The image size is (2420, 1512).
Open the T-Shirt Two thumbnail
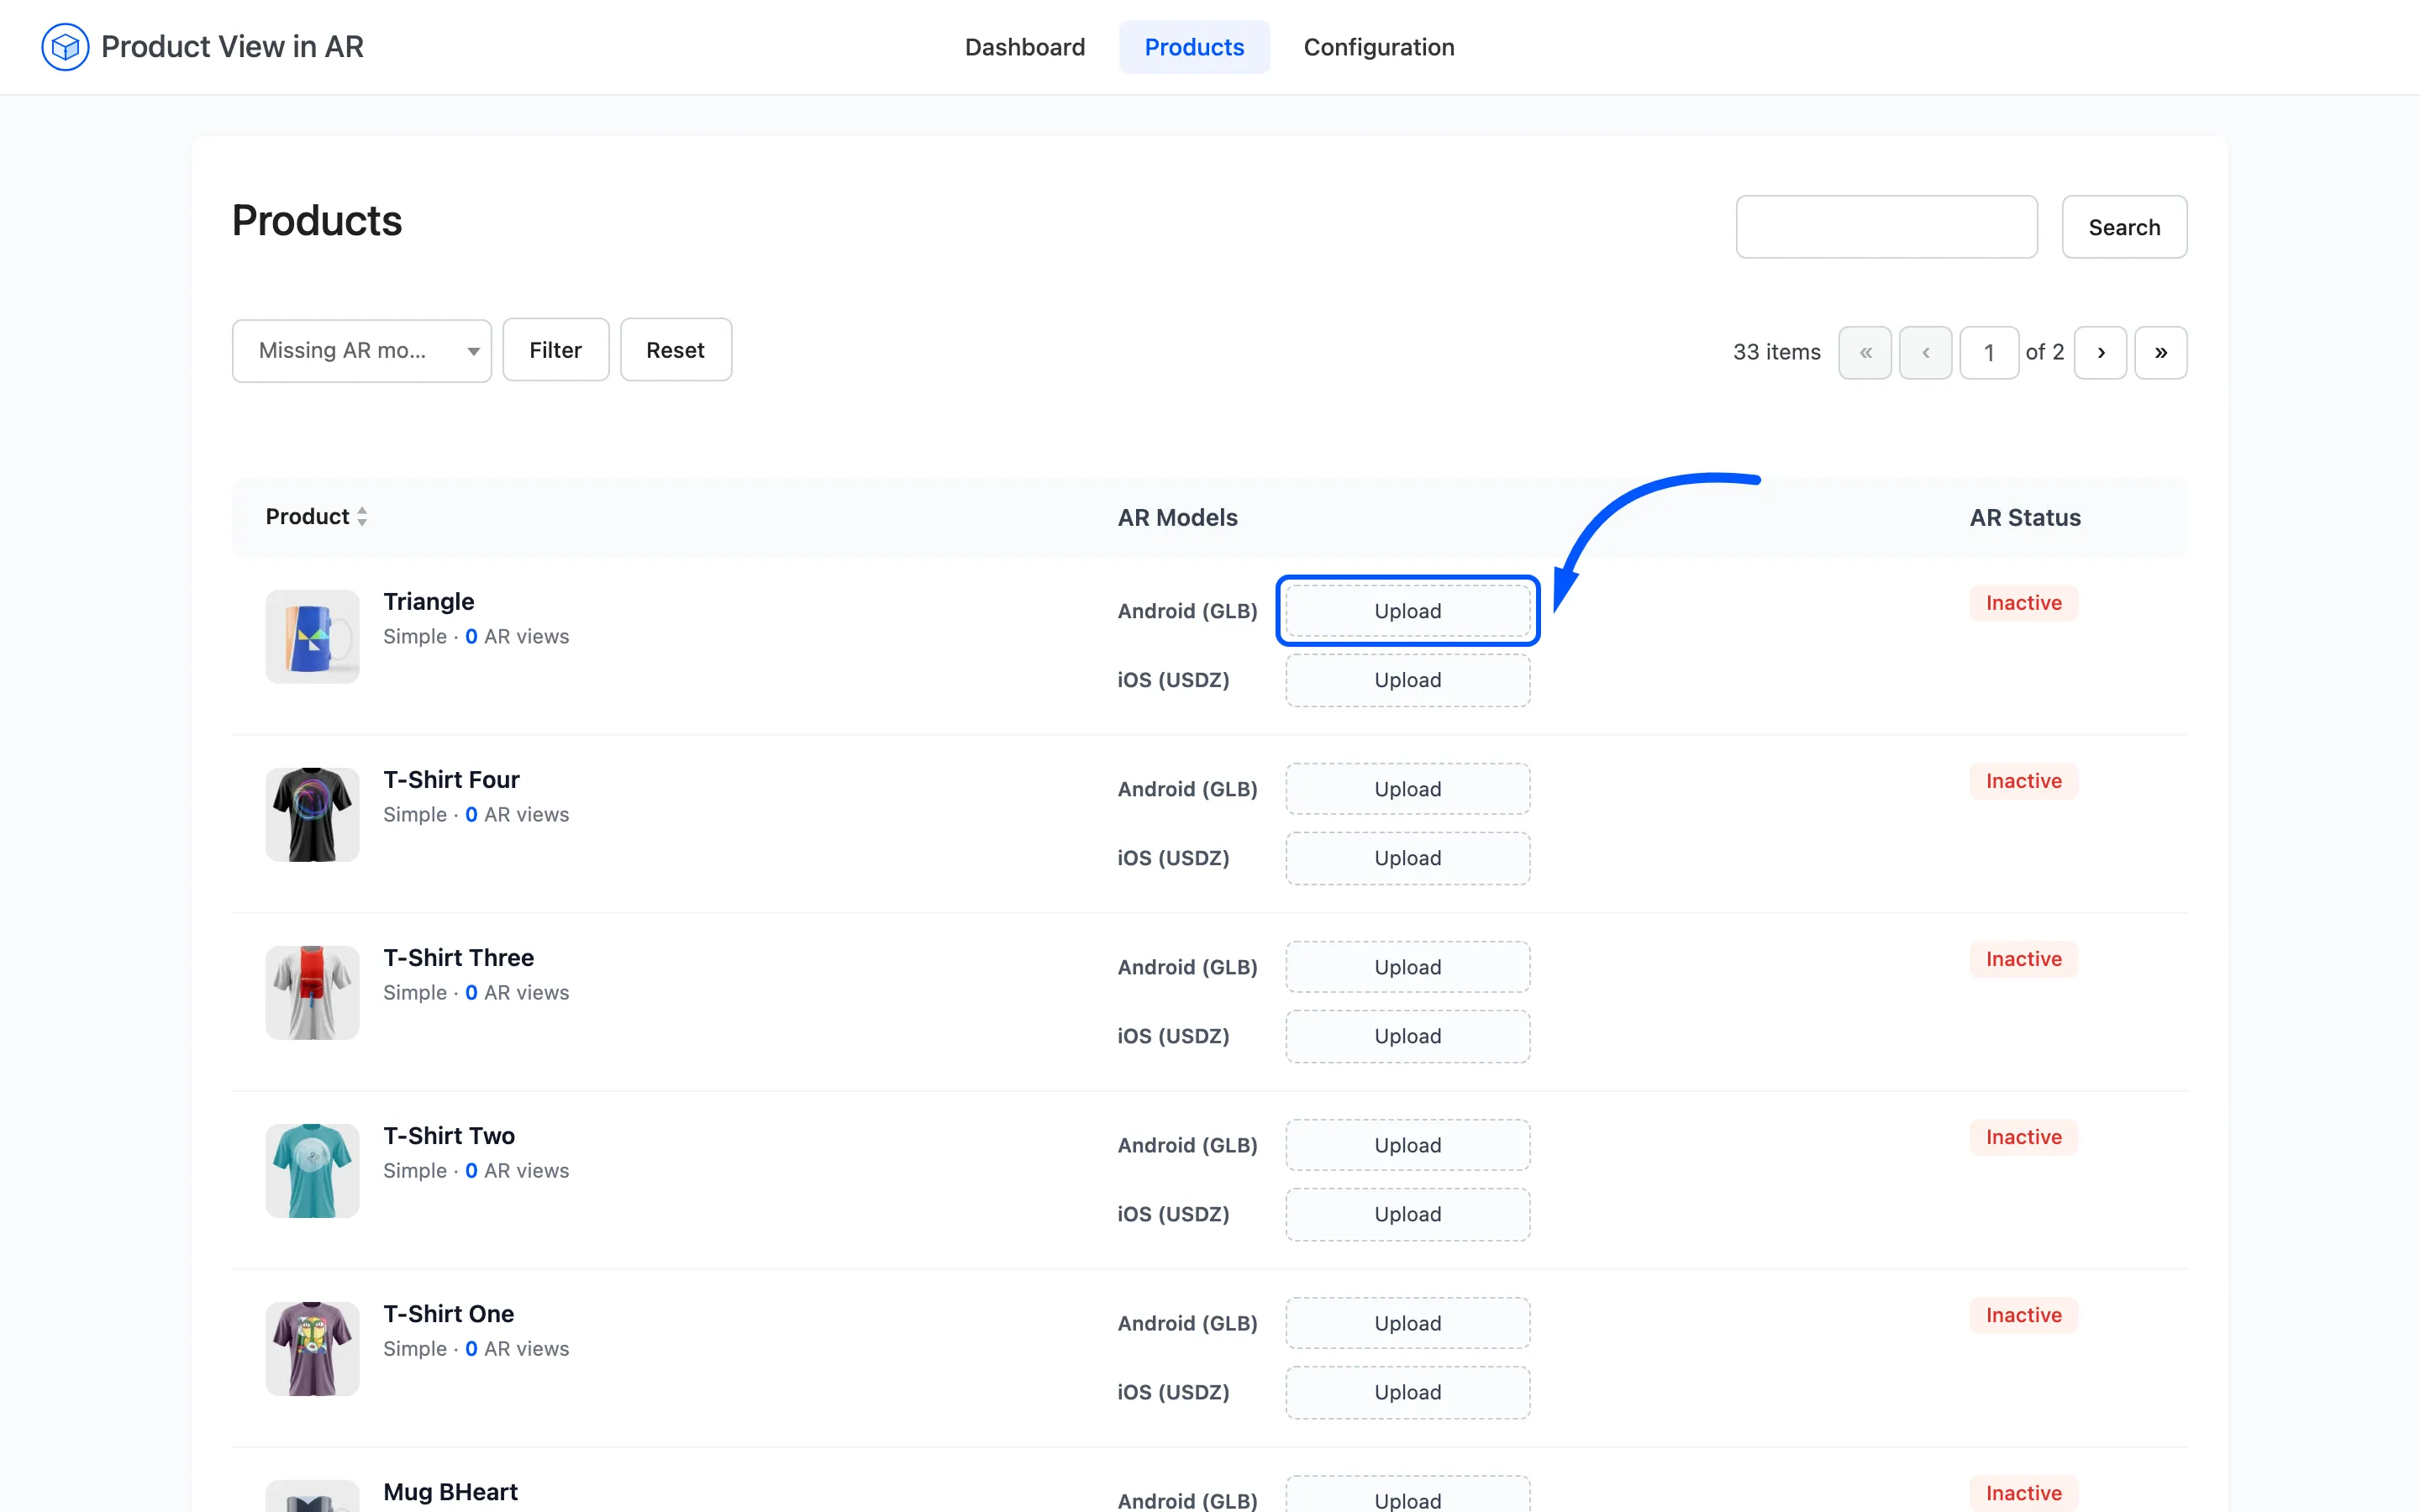[312, 1170]
